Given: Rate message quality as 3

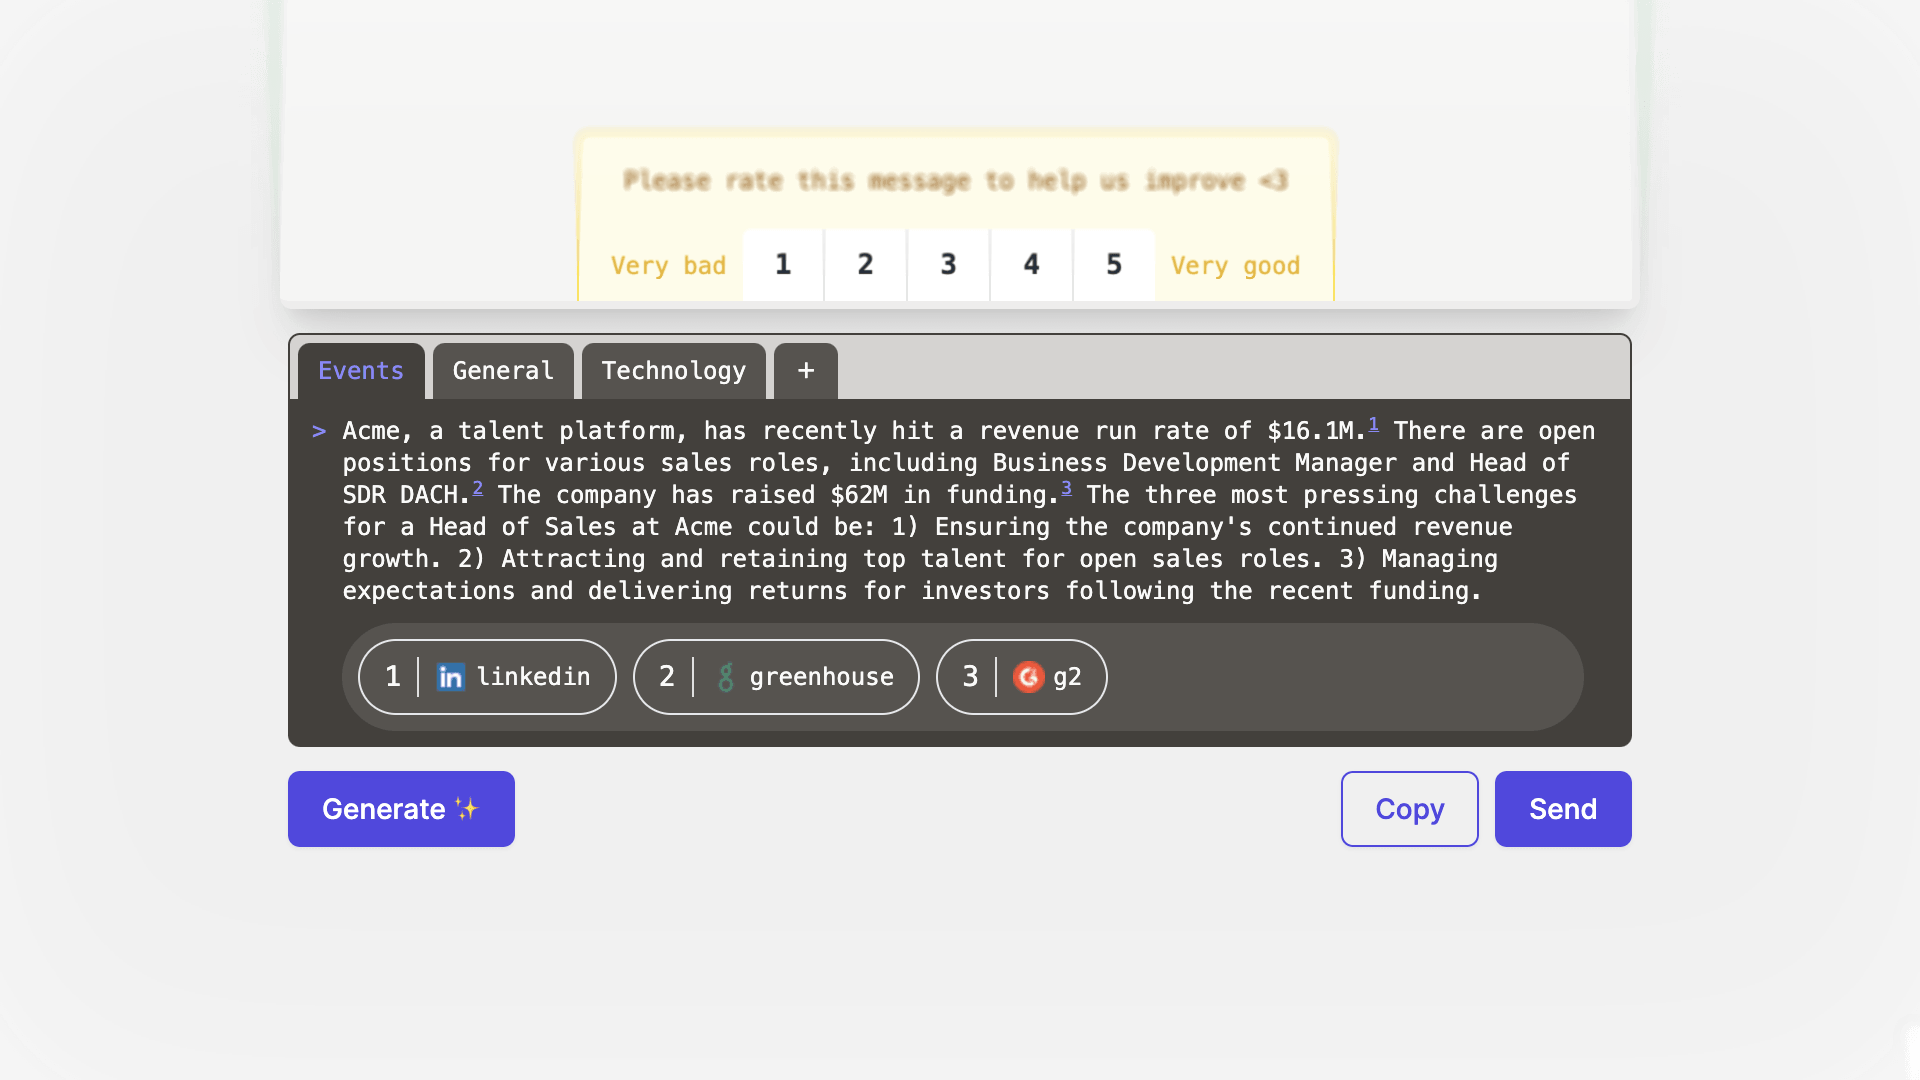Looking at the screenshot, I should (948, 264).
